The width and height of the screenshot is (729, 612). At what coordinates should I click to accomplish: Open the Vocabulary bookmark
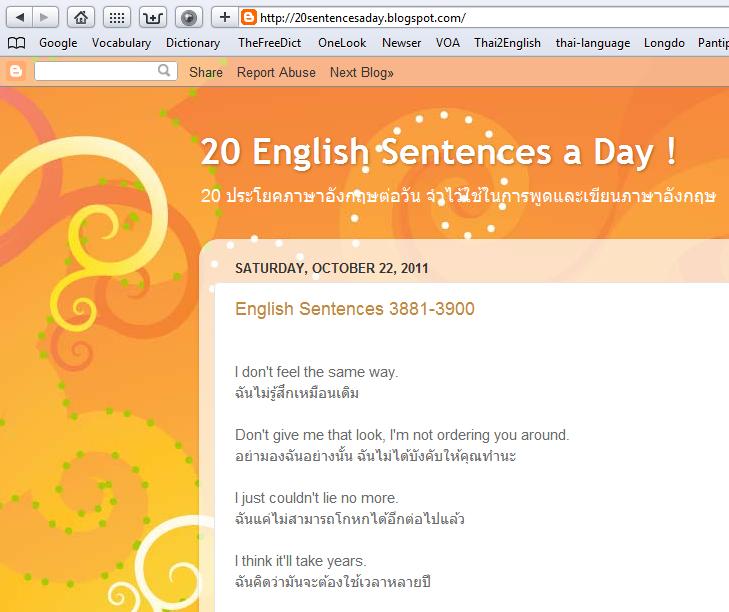[121, 43]
